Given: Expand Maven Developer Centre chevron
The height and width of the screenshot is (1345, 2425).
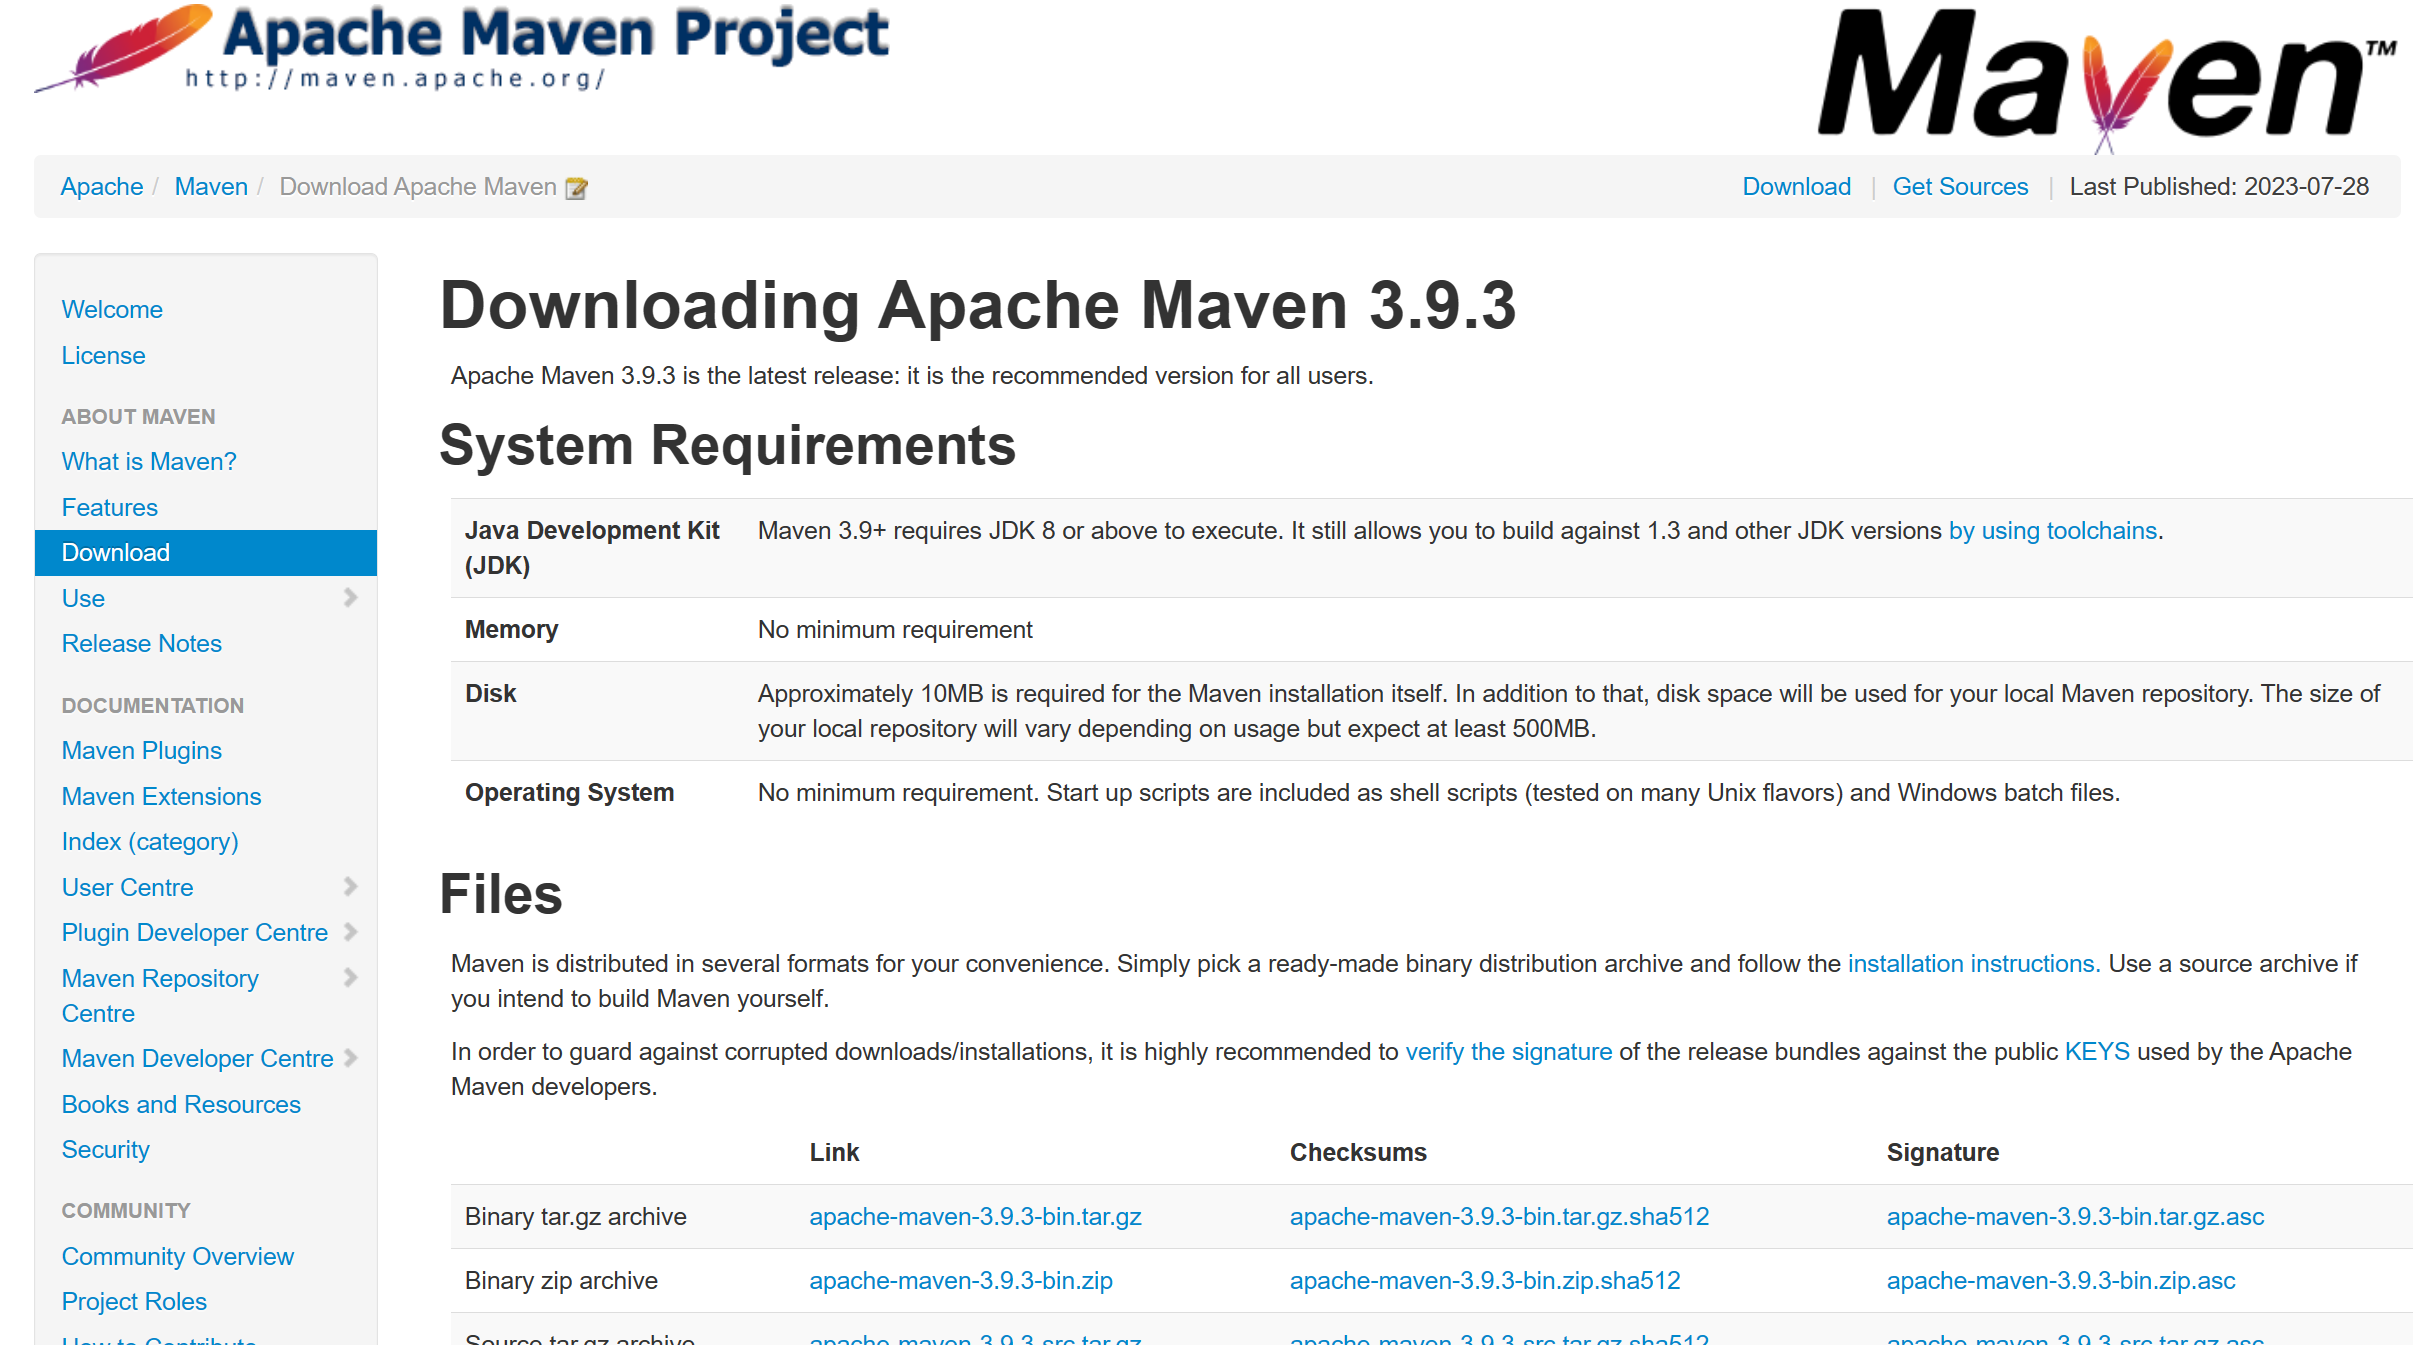Looking at the screenshot, I should click(x=350, y=1058).
